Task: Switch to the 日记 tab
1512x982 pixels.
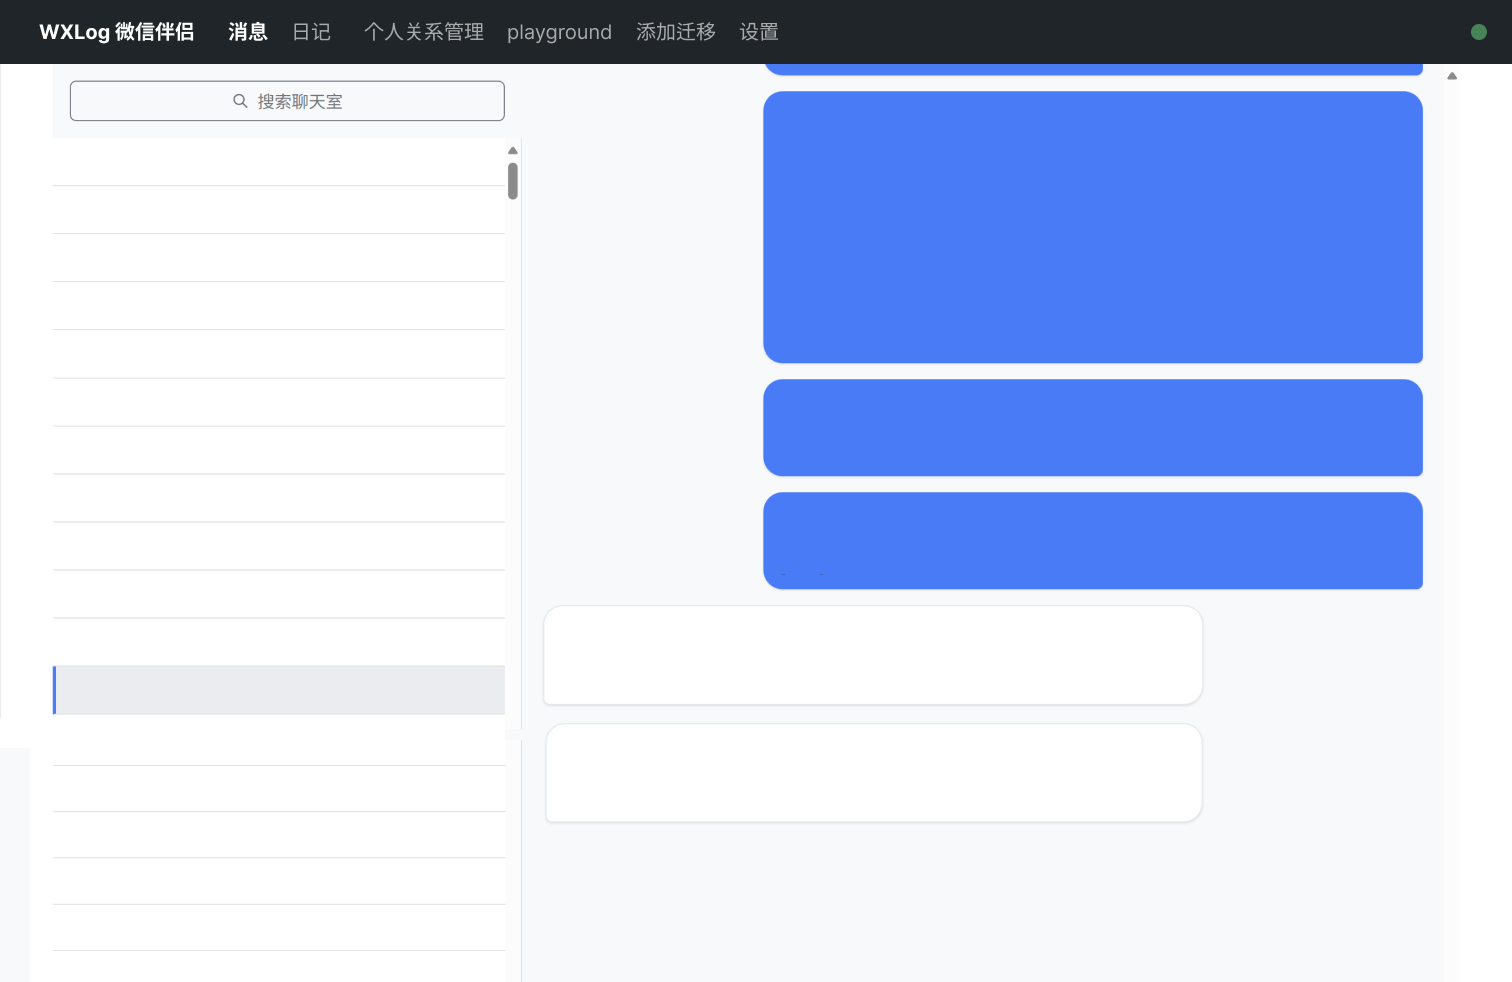Action: [x=311, y=32]
